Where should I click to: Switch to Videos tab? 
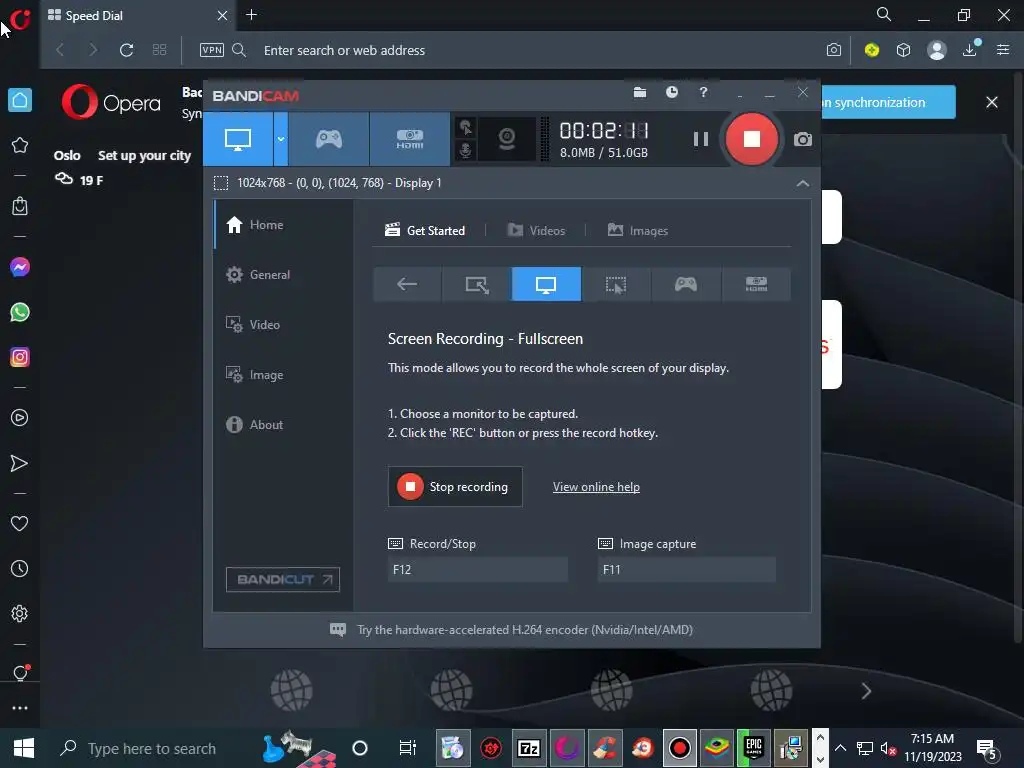(536, 231)
